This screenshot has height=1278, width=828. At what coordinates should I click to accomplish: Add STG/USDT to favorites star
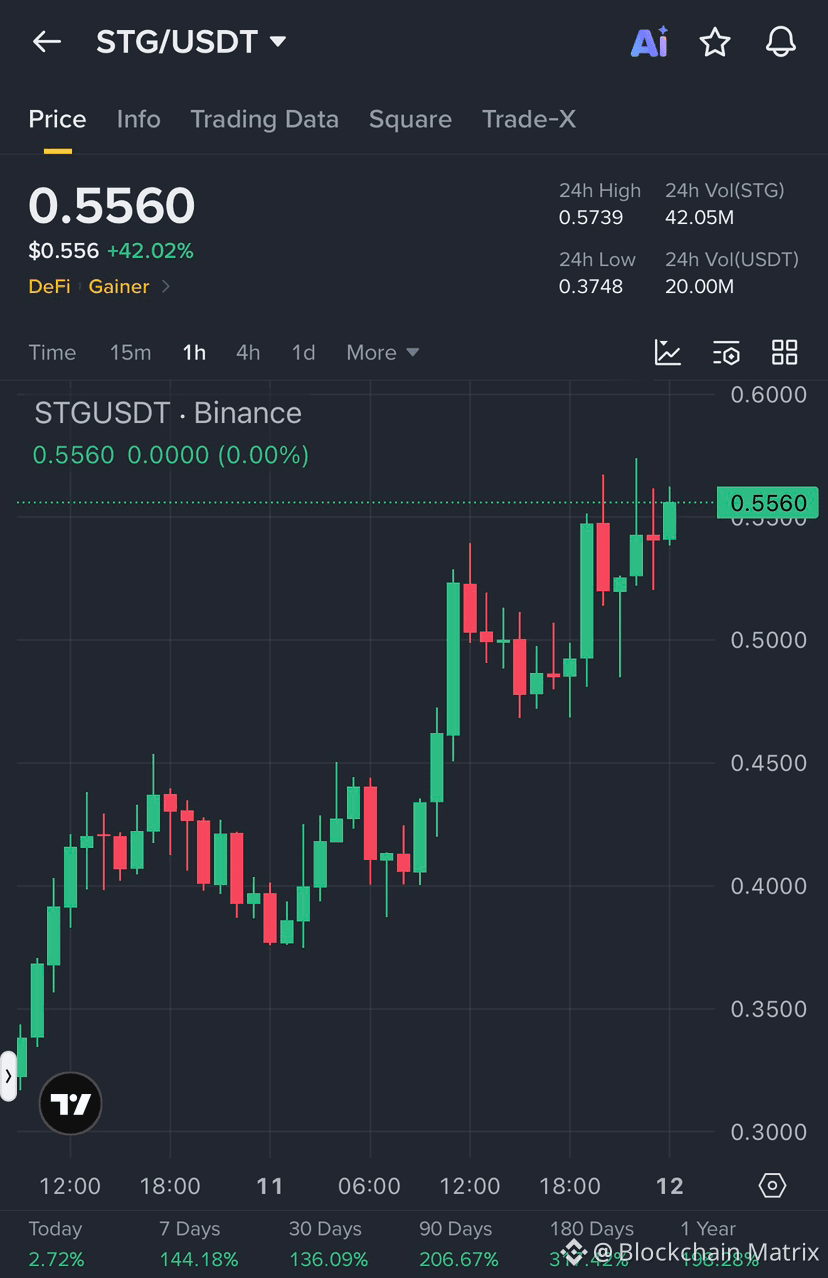[715, 41]
